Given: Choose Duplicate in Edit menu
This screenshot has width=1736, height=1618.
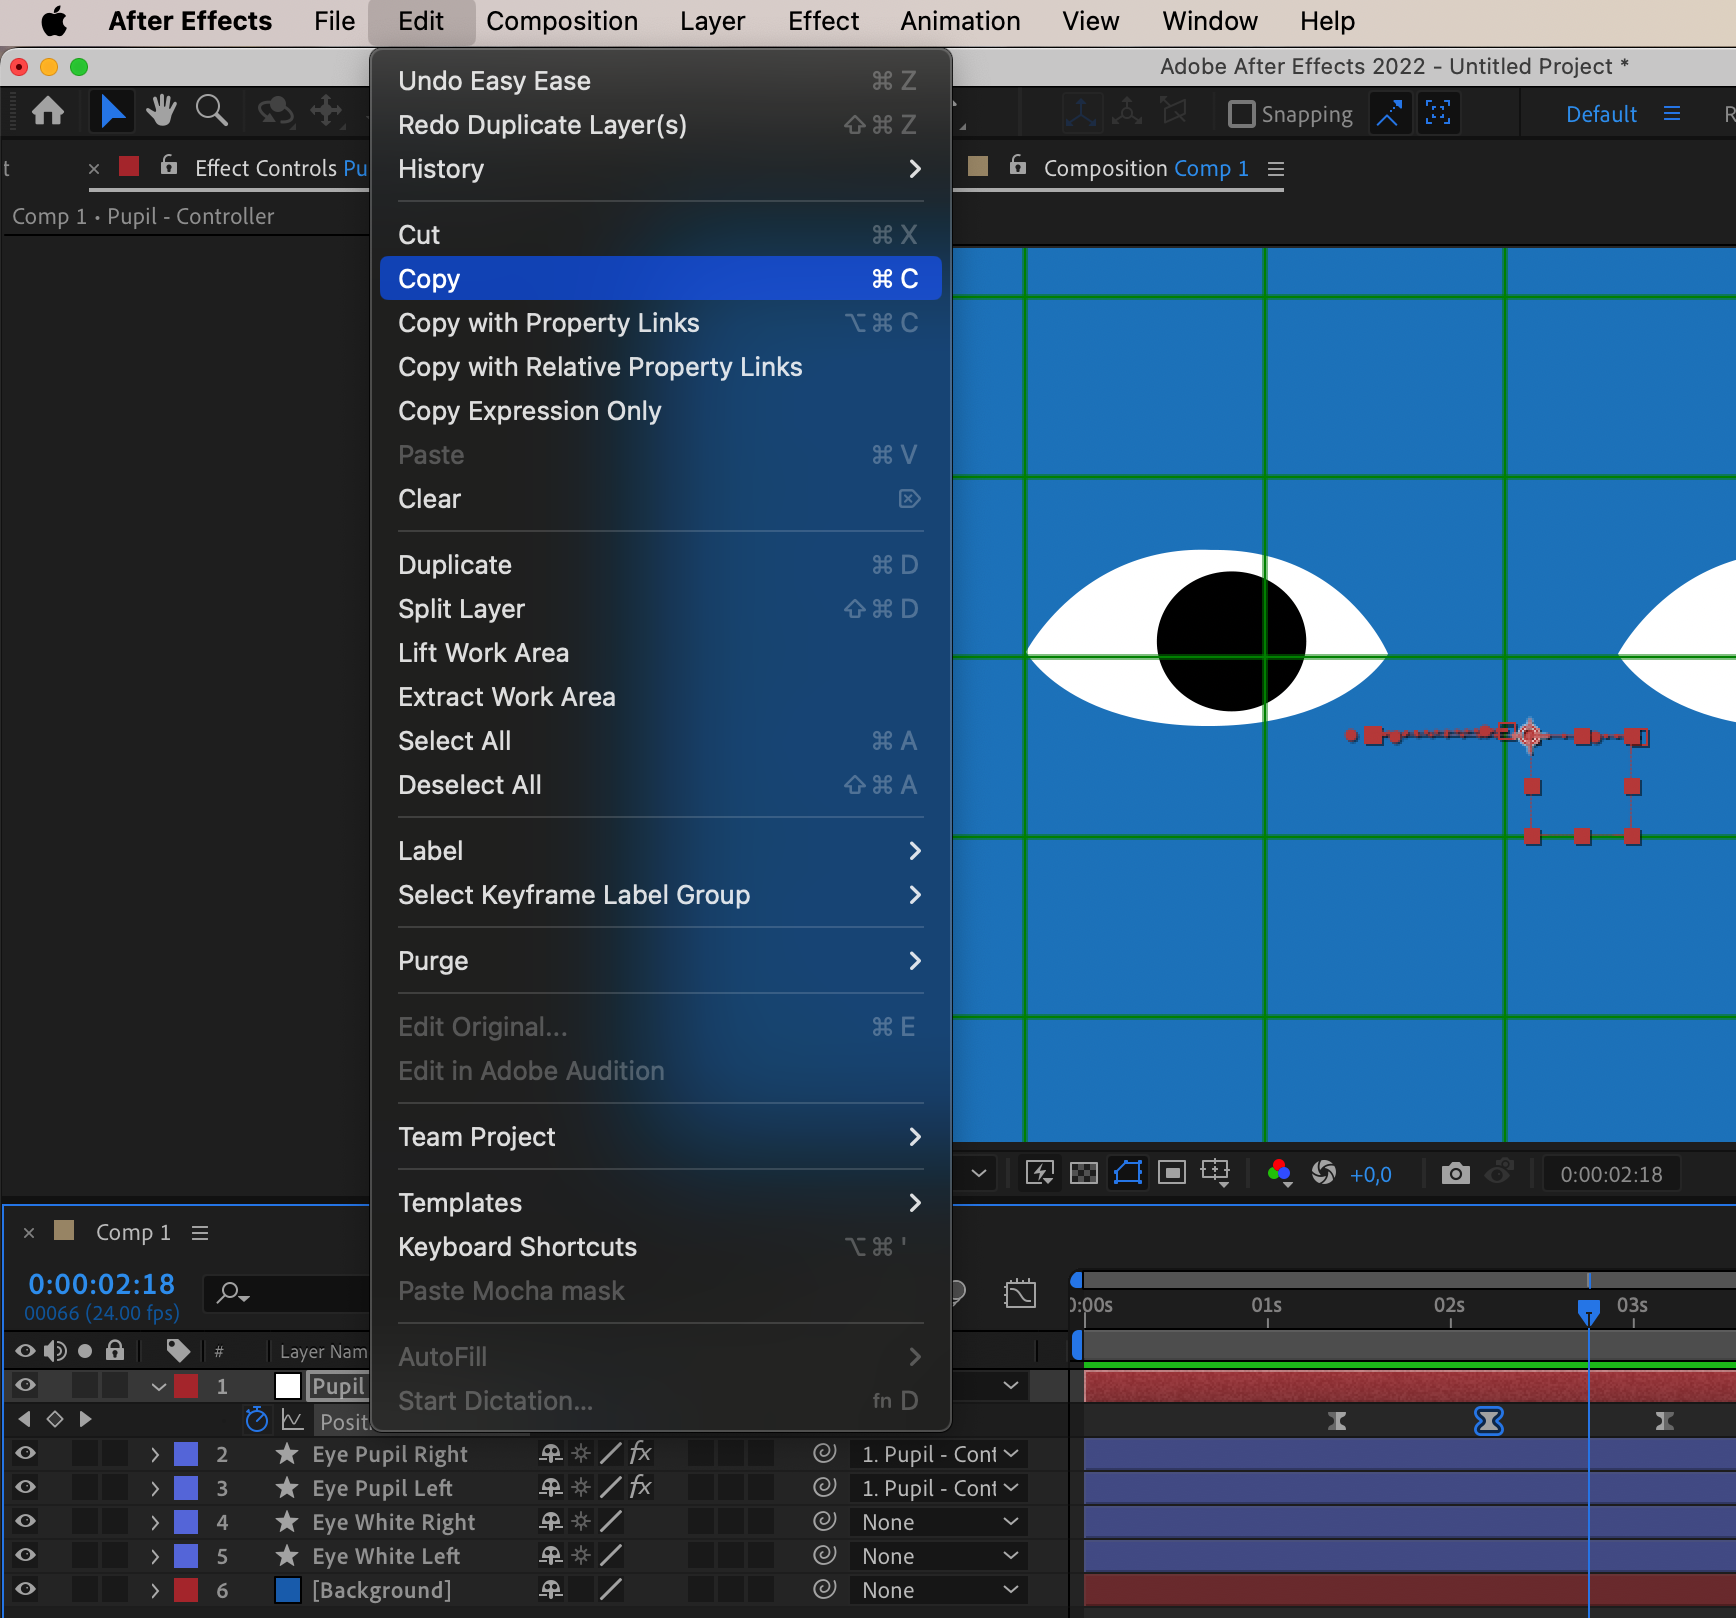Looking at the screenshot, I should 660,565.
